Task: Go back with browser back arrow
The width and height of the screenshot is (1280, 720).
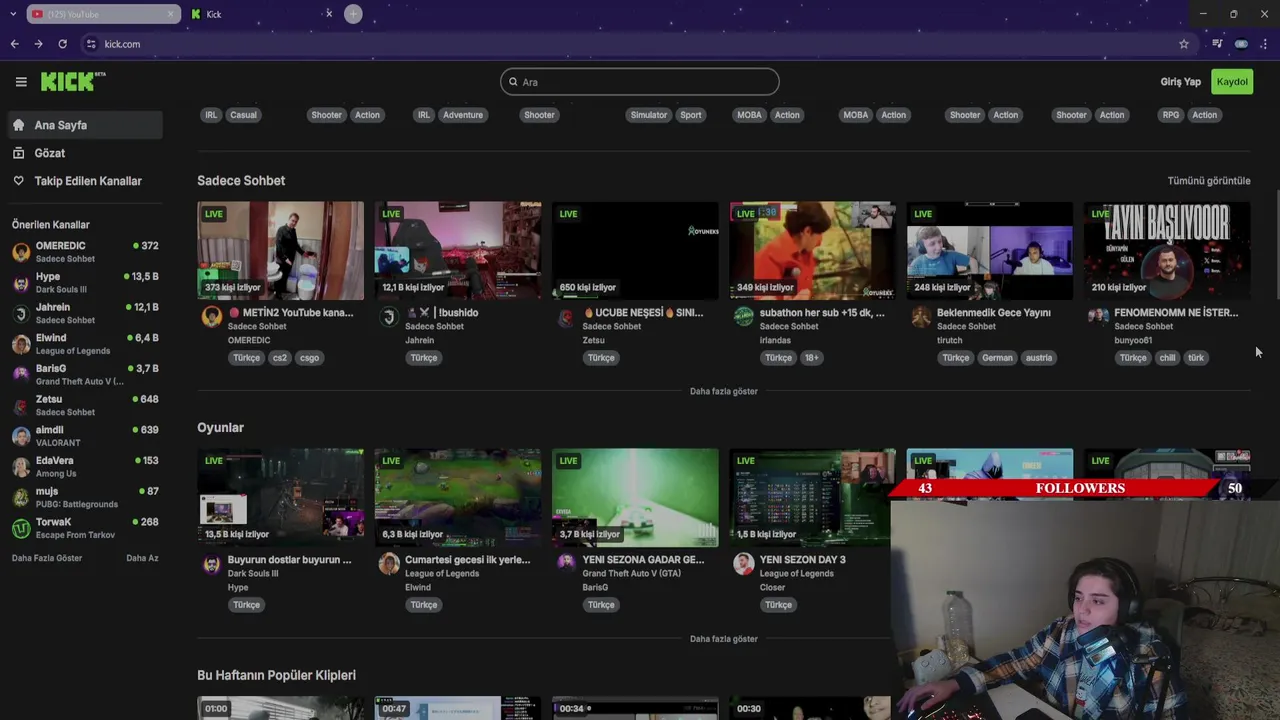Action: pos(14,44)
